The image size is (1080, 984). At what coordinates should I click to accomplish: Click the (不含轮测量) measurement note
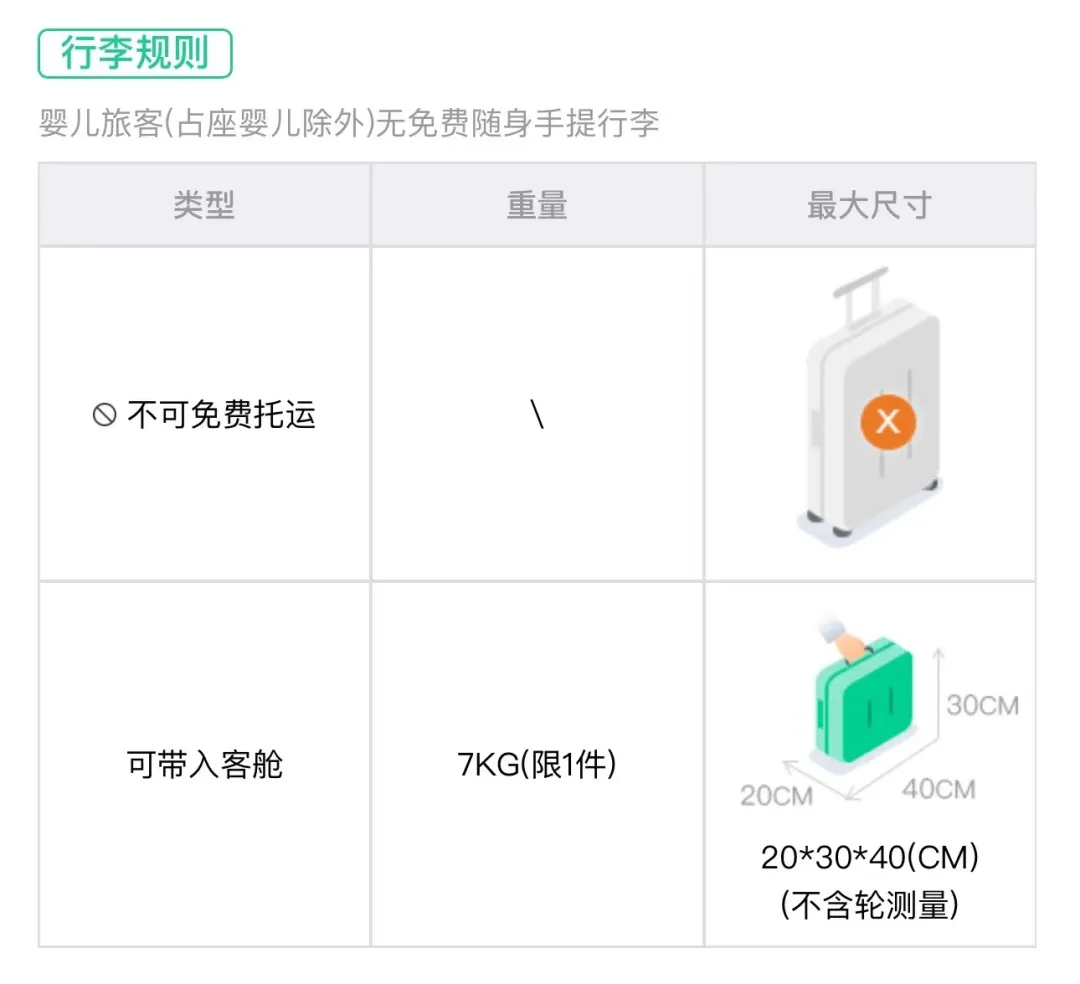[x=869, y=905]
